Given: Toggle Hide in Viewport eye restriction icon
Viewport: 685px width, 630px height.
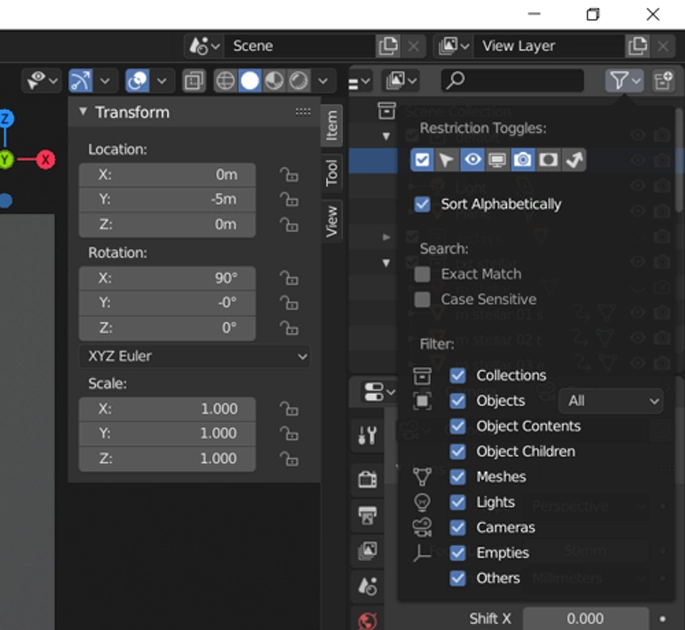Looking at the screenshot, I should coord(472,160).
